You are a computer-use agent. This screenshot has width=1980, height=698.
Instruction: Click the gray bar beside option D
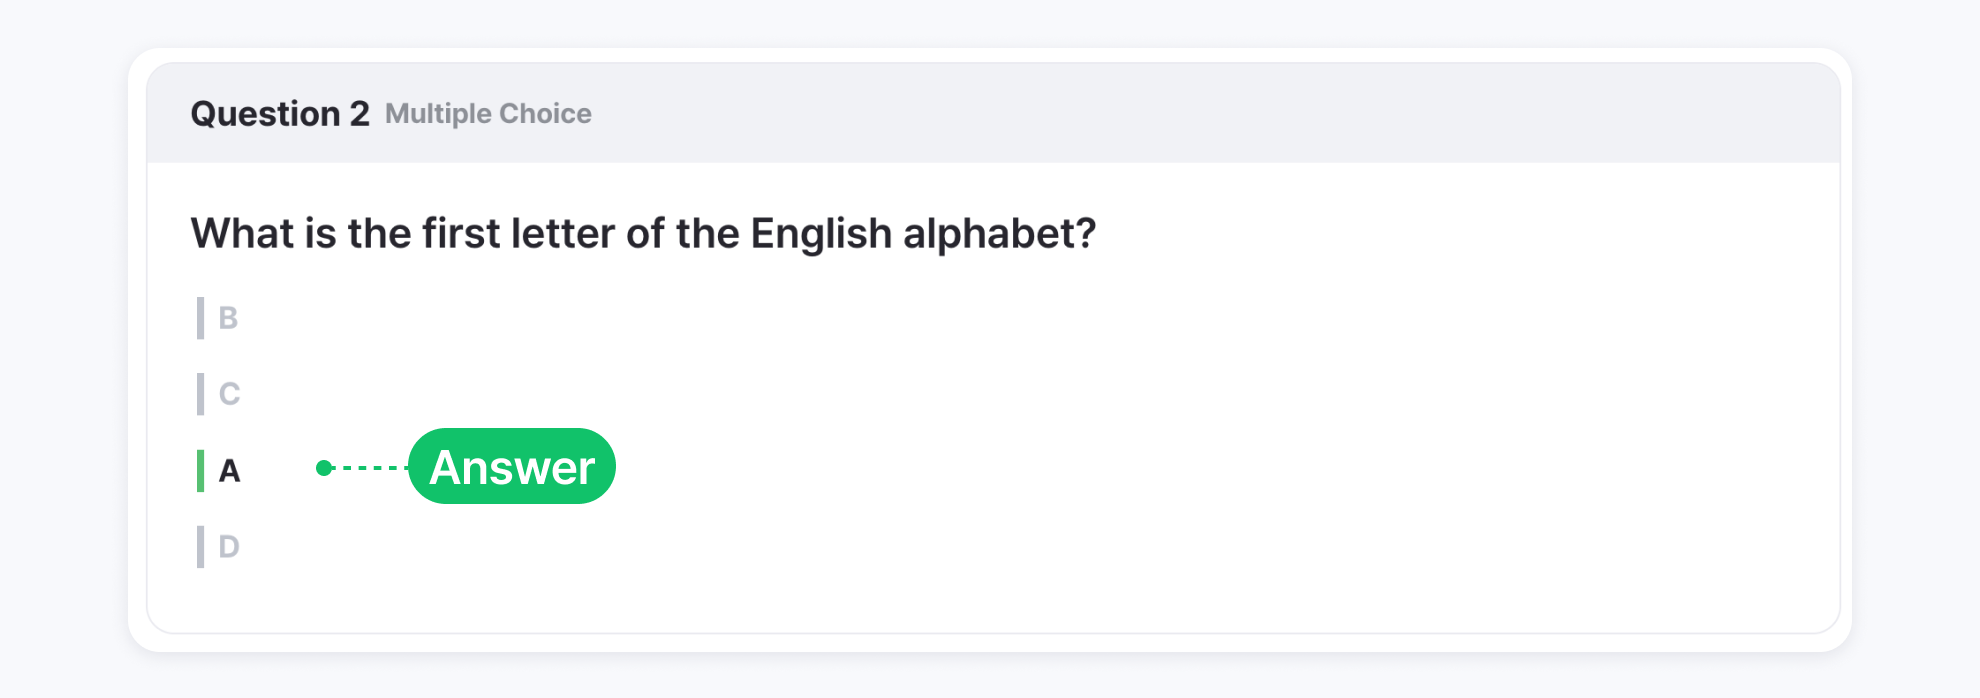[x=201, y=546]
